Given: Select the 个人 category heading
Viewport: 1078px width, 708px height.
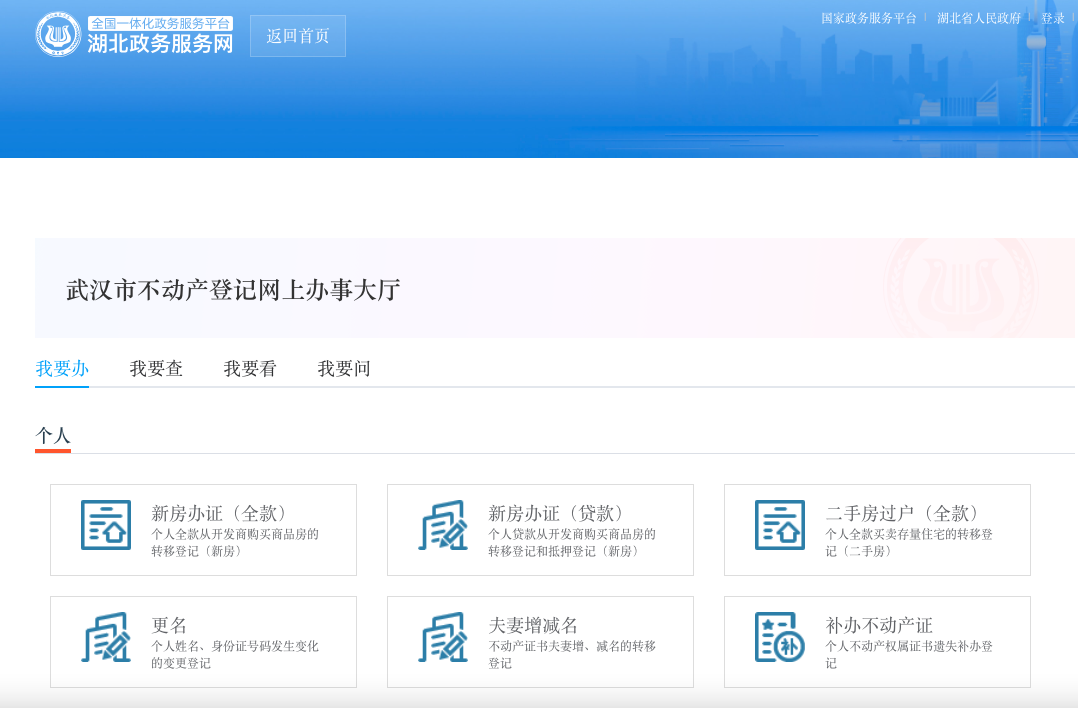Looking at the screenshot, I should click(x=53, y=436).
